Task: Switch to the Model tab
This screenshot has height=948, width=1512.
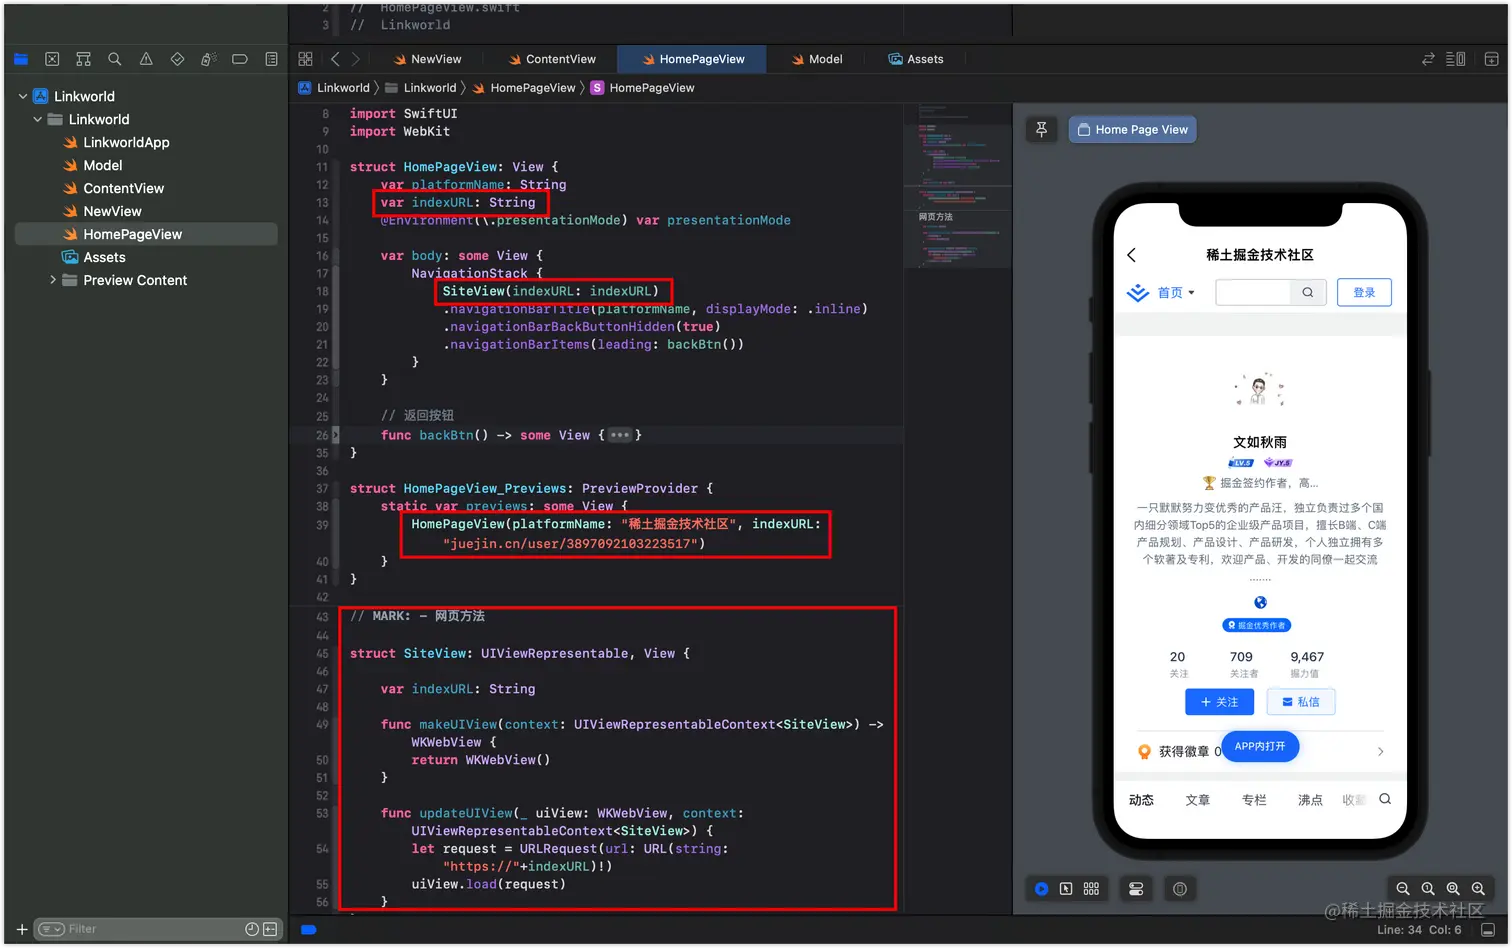Action: pyautogui.click(x=817, y=59)
